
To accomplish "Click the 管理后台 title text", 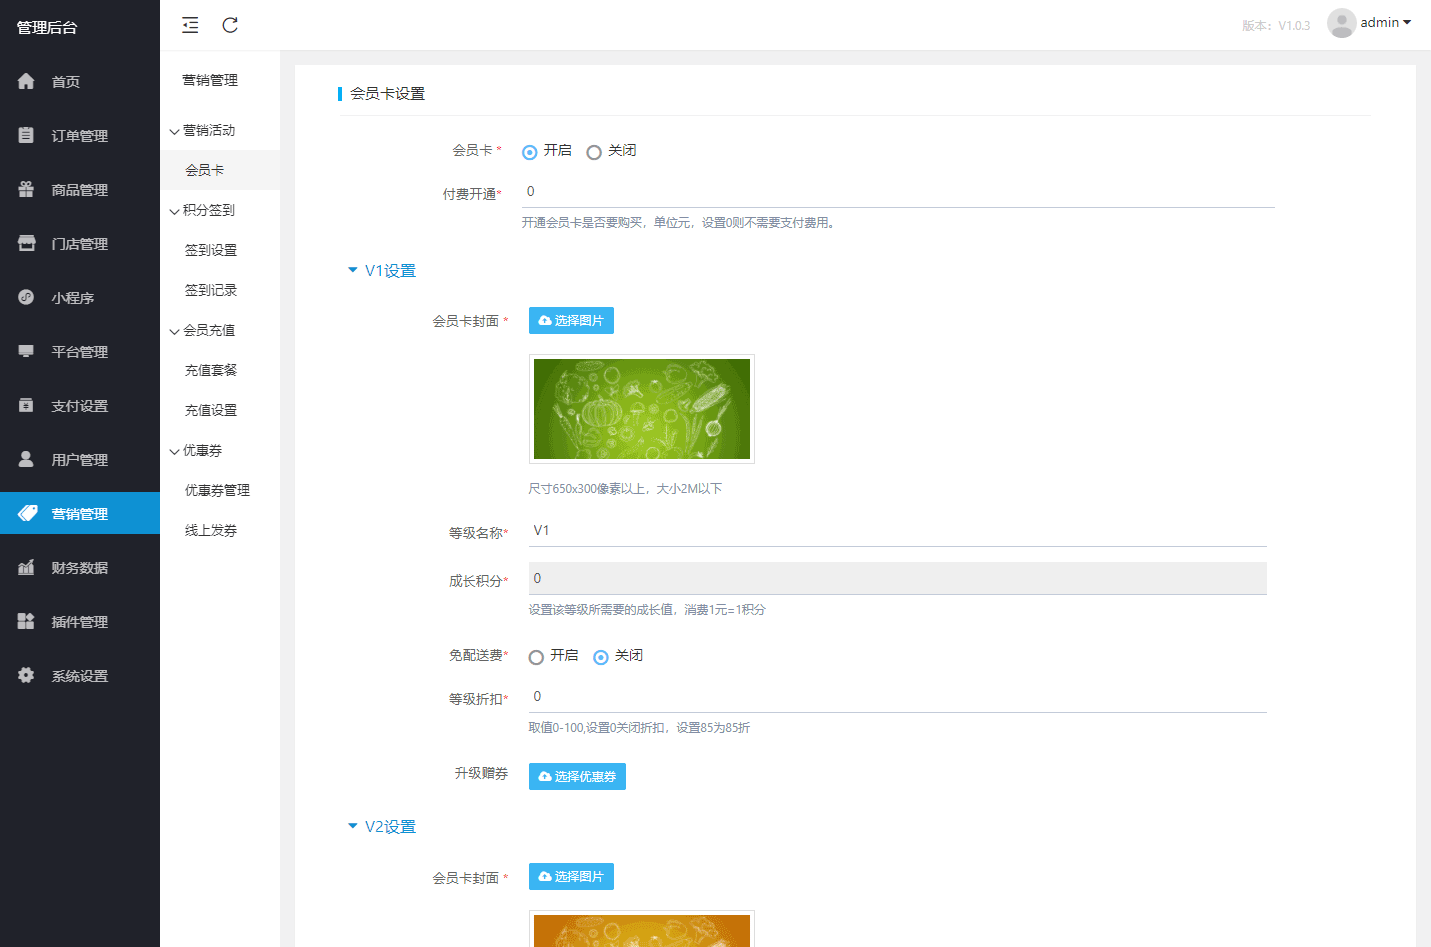I will pos(47,27).
